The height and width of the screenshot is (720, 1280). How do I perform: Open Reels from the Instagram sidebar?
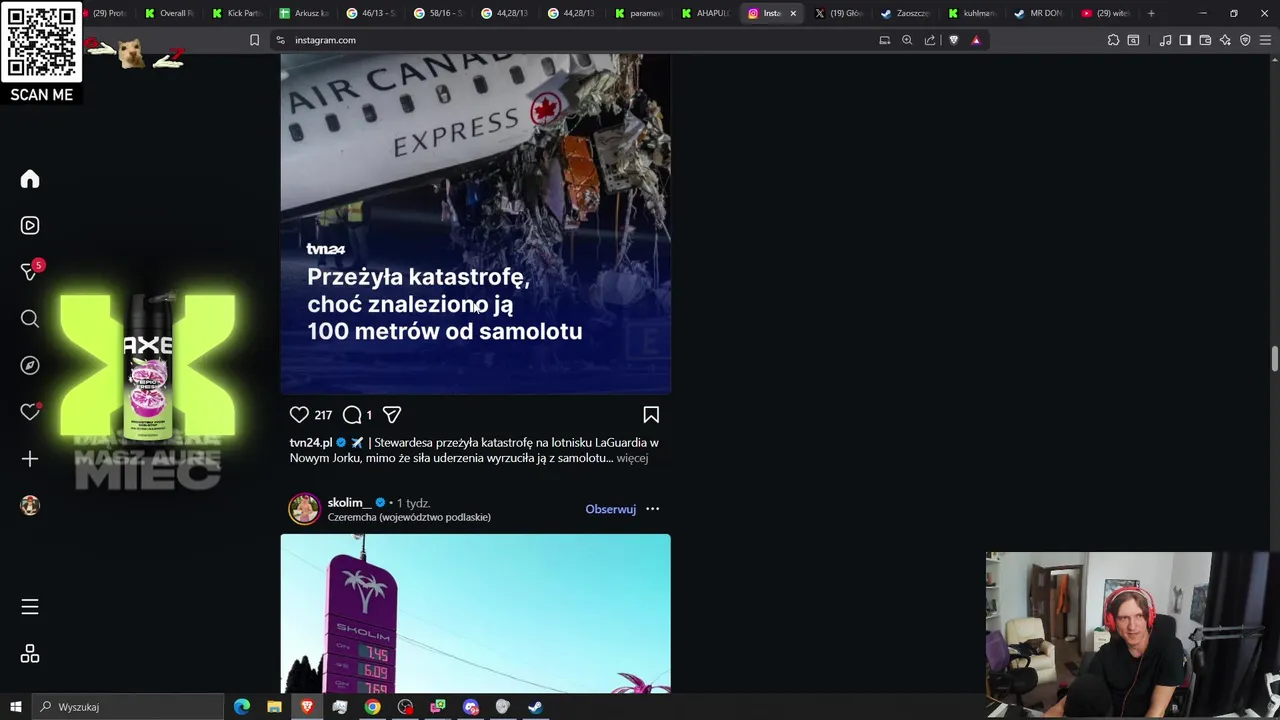coord(30,225)
